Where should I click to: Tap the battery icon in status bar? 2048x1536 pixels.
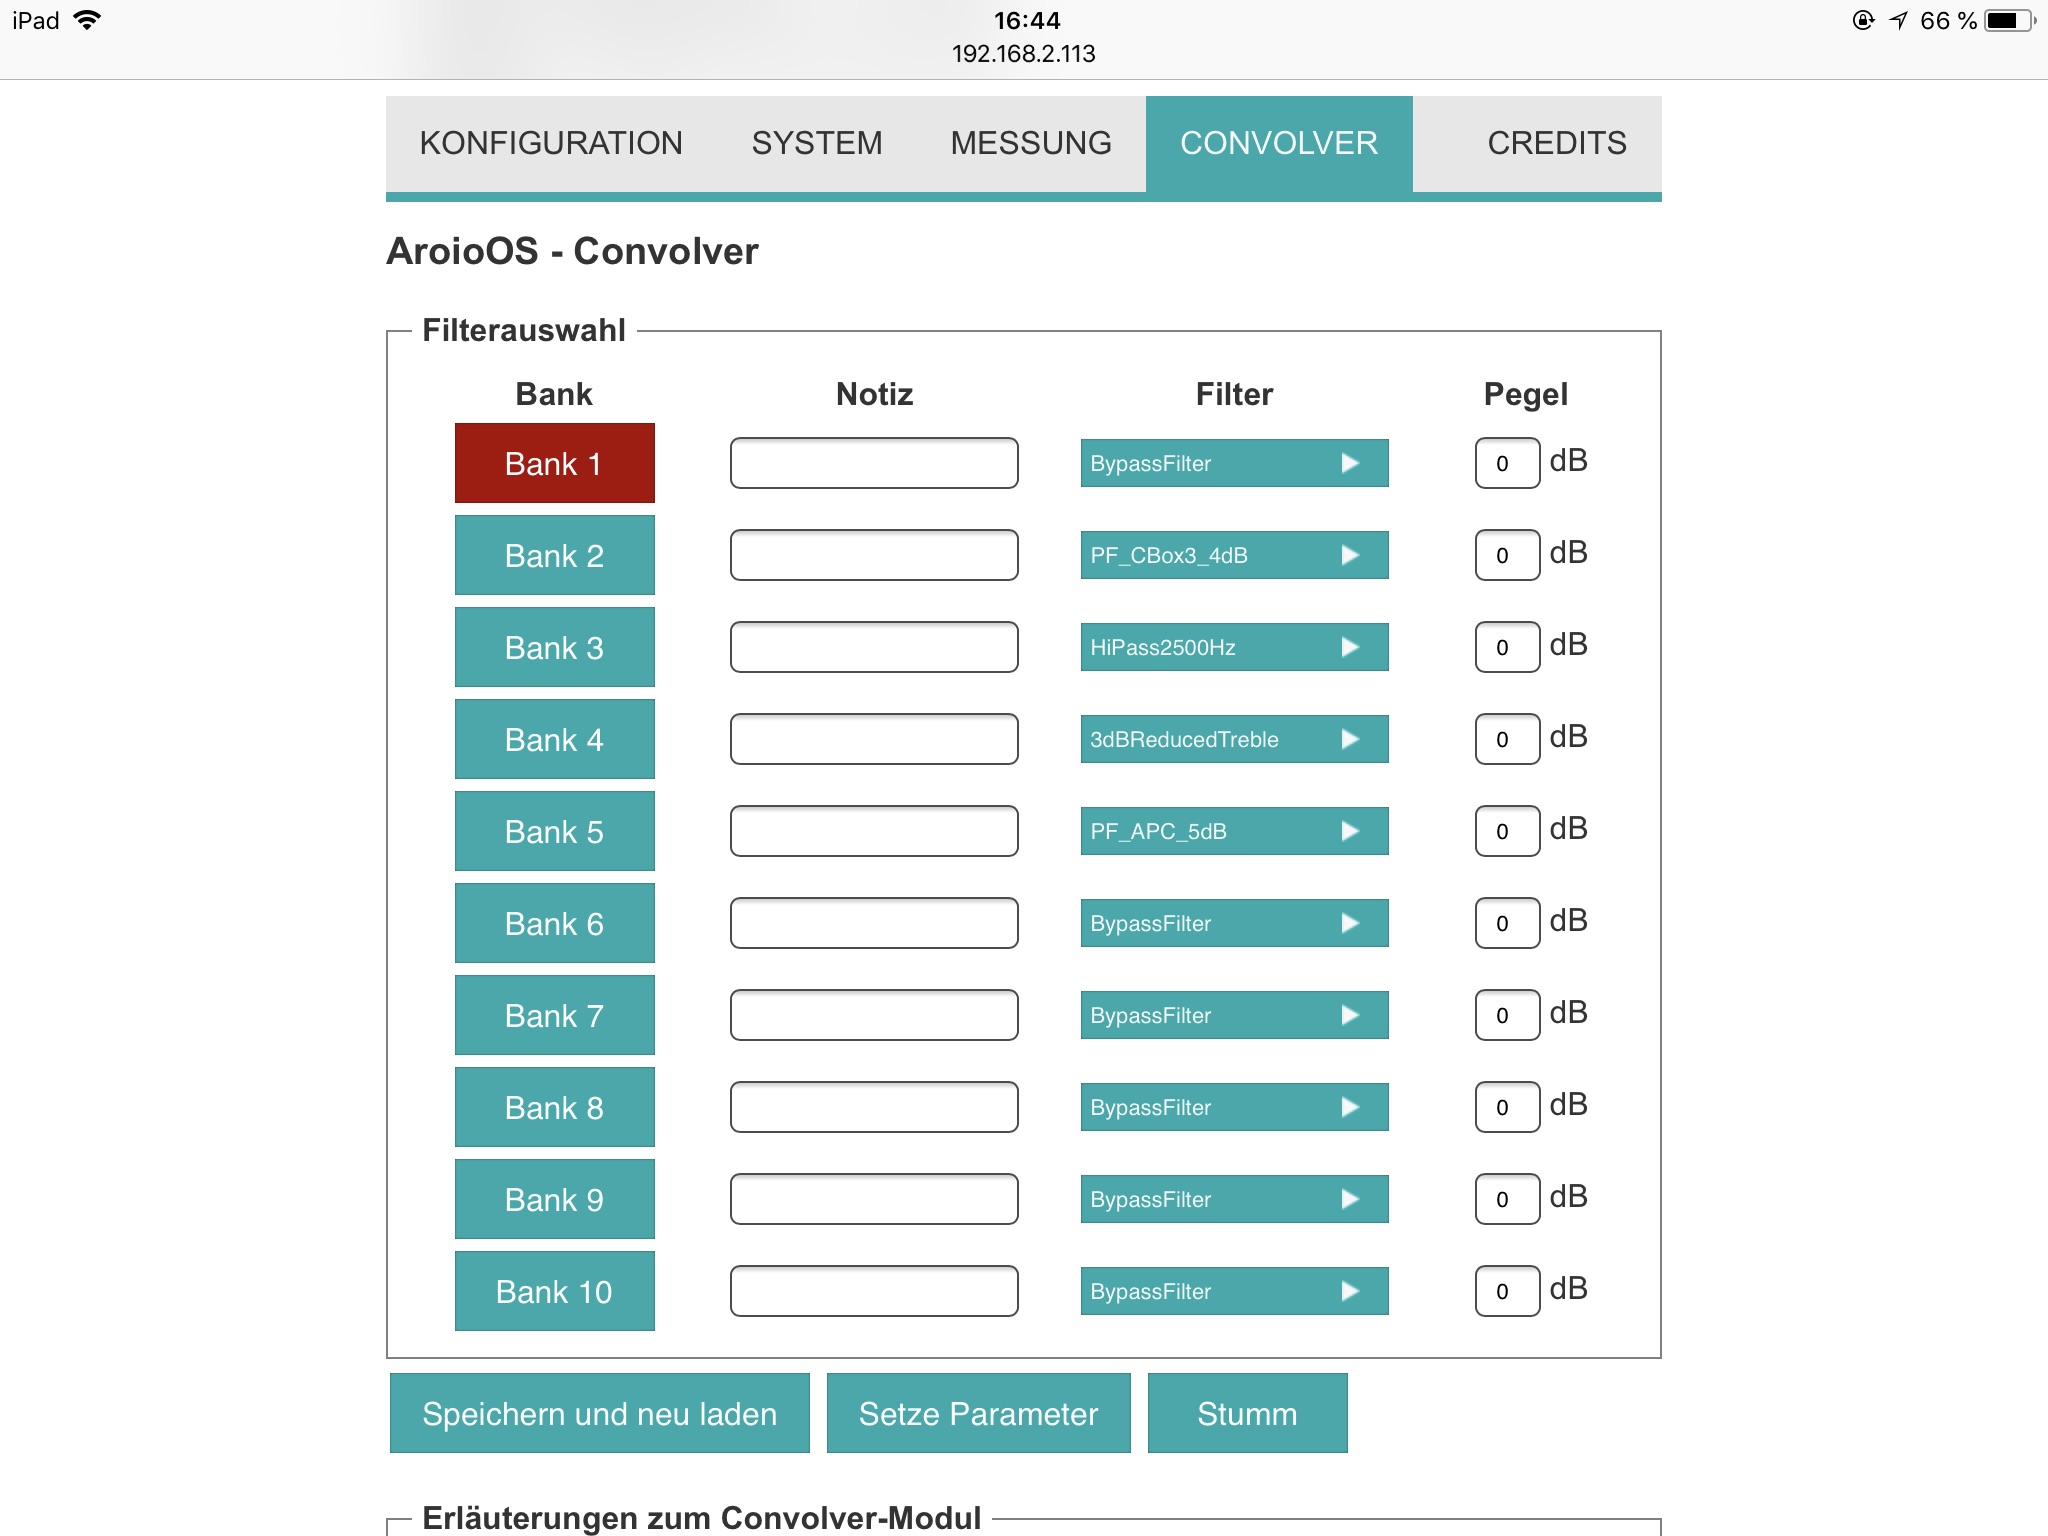pos(2011,20)
